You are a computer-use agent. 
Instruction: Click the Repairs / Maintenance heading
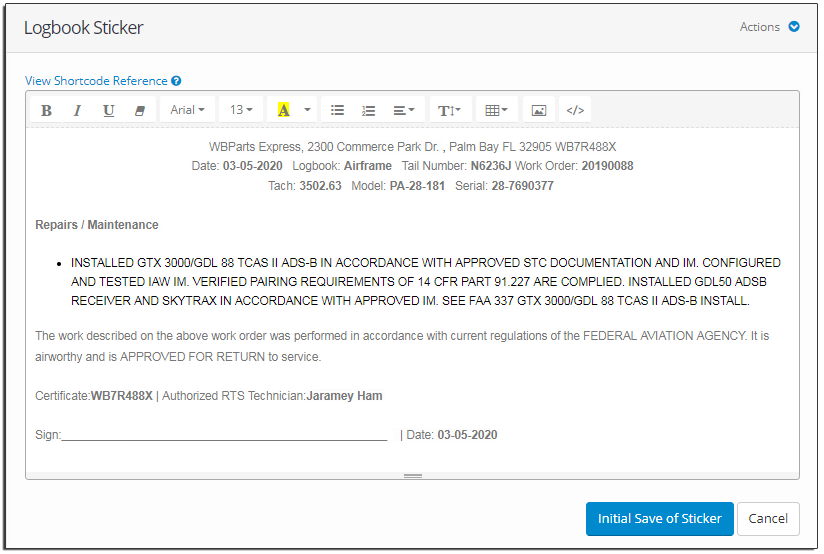(97, 225)
